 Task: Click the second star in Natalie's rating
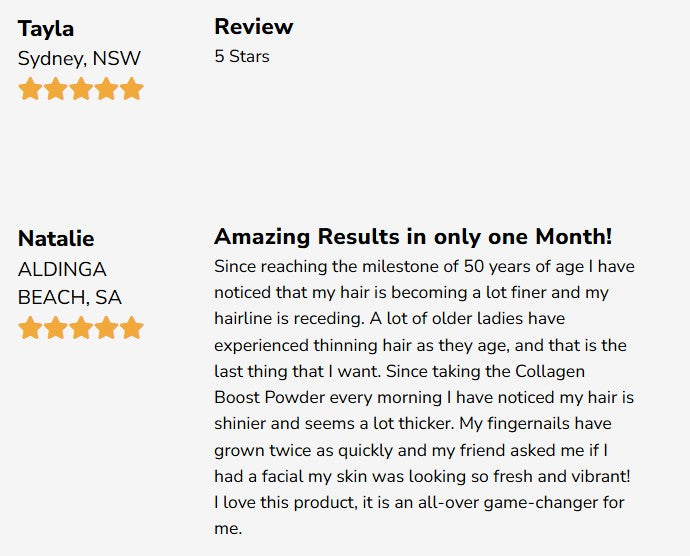[55, 328]
